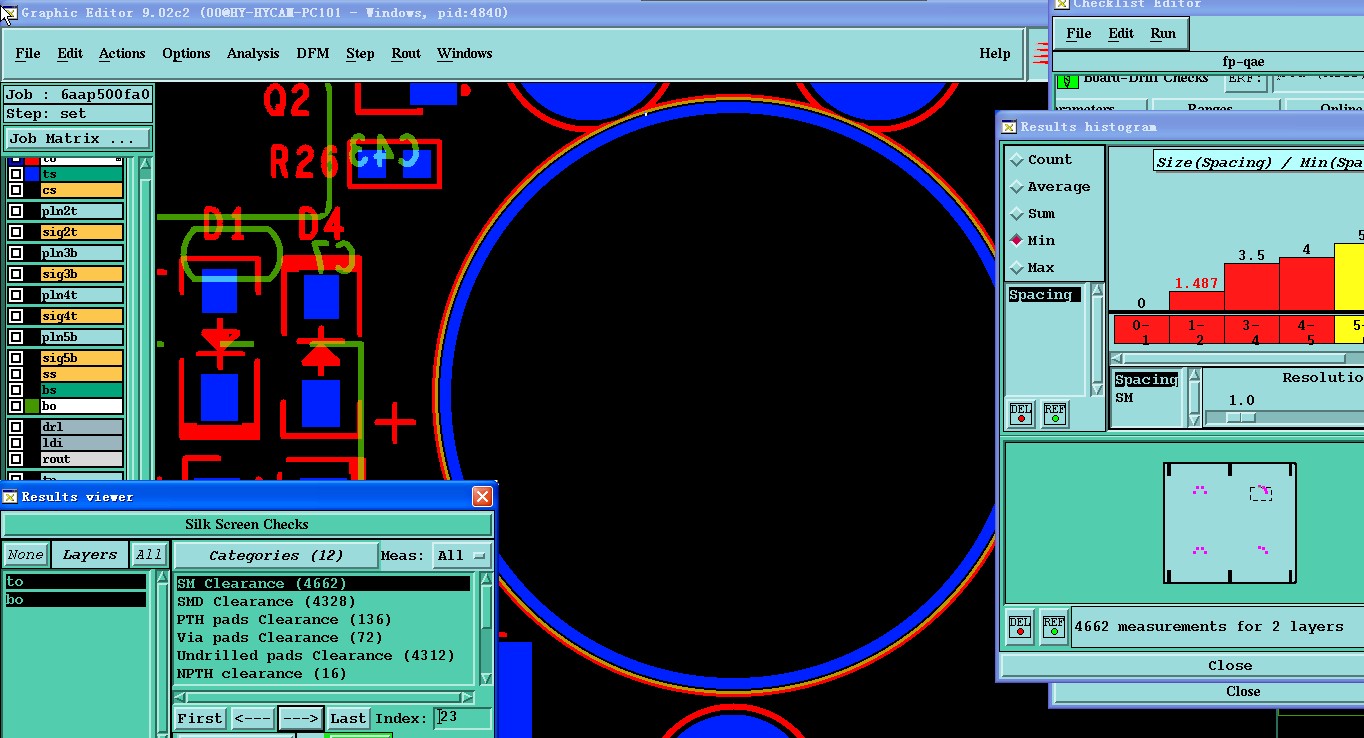1364x738 pixels.
Task: Open Graphic Editor window system menu icon
Action: 9,13
